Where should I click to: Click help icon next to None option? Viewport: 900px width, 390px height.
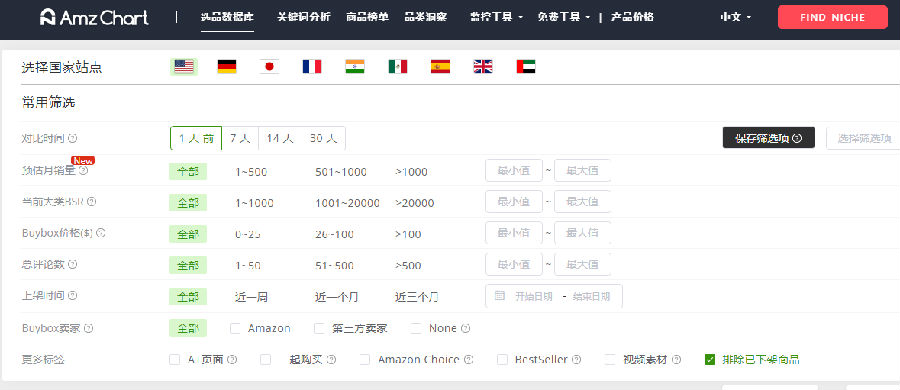coord(465,329)
